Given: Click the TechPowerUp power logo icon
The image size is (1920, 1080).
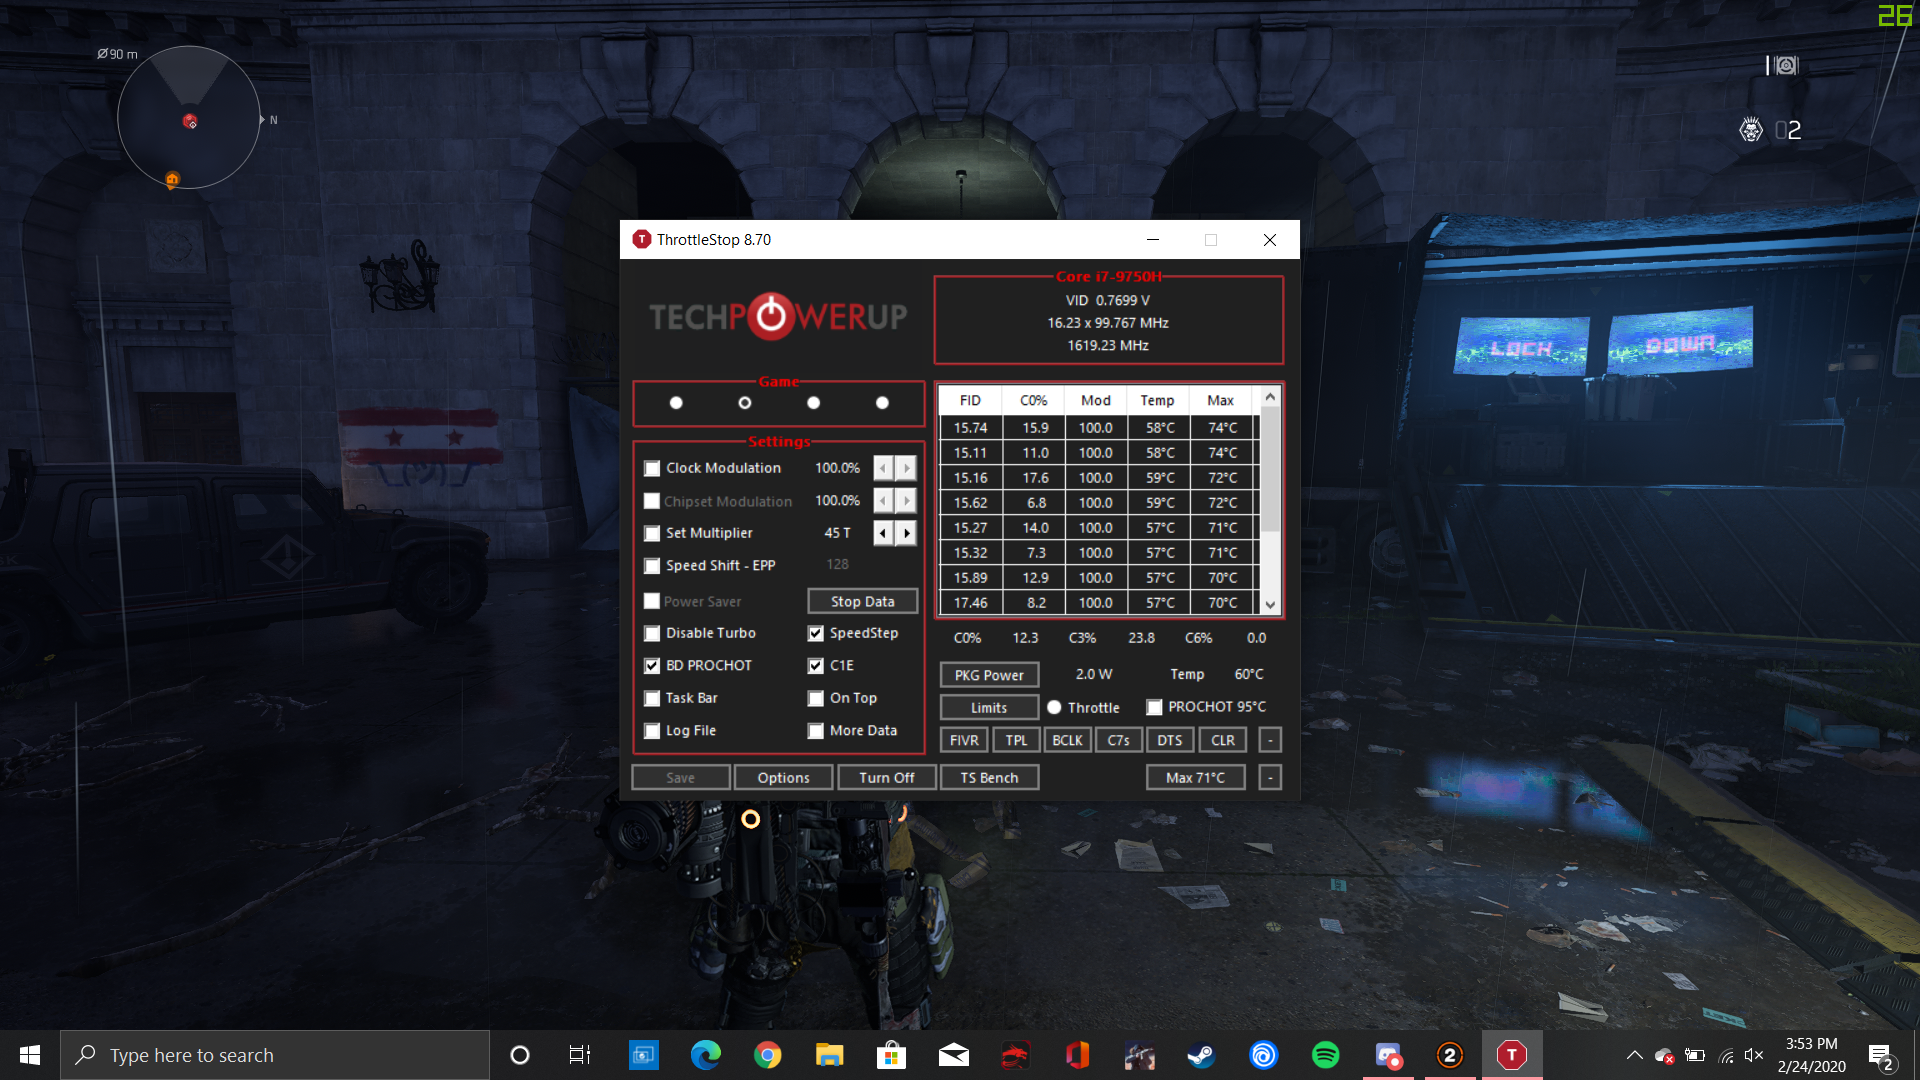Looking at the screenshot, I should [x=771, y=316].
